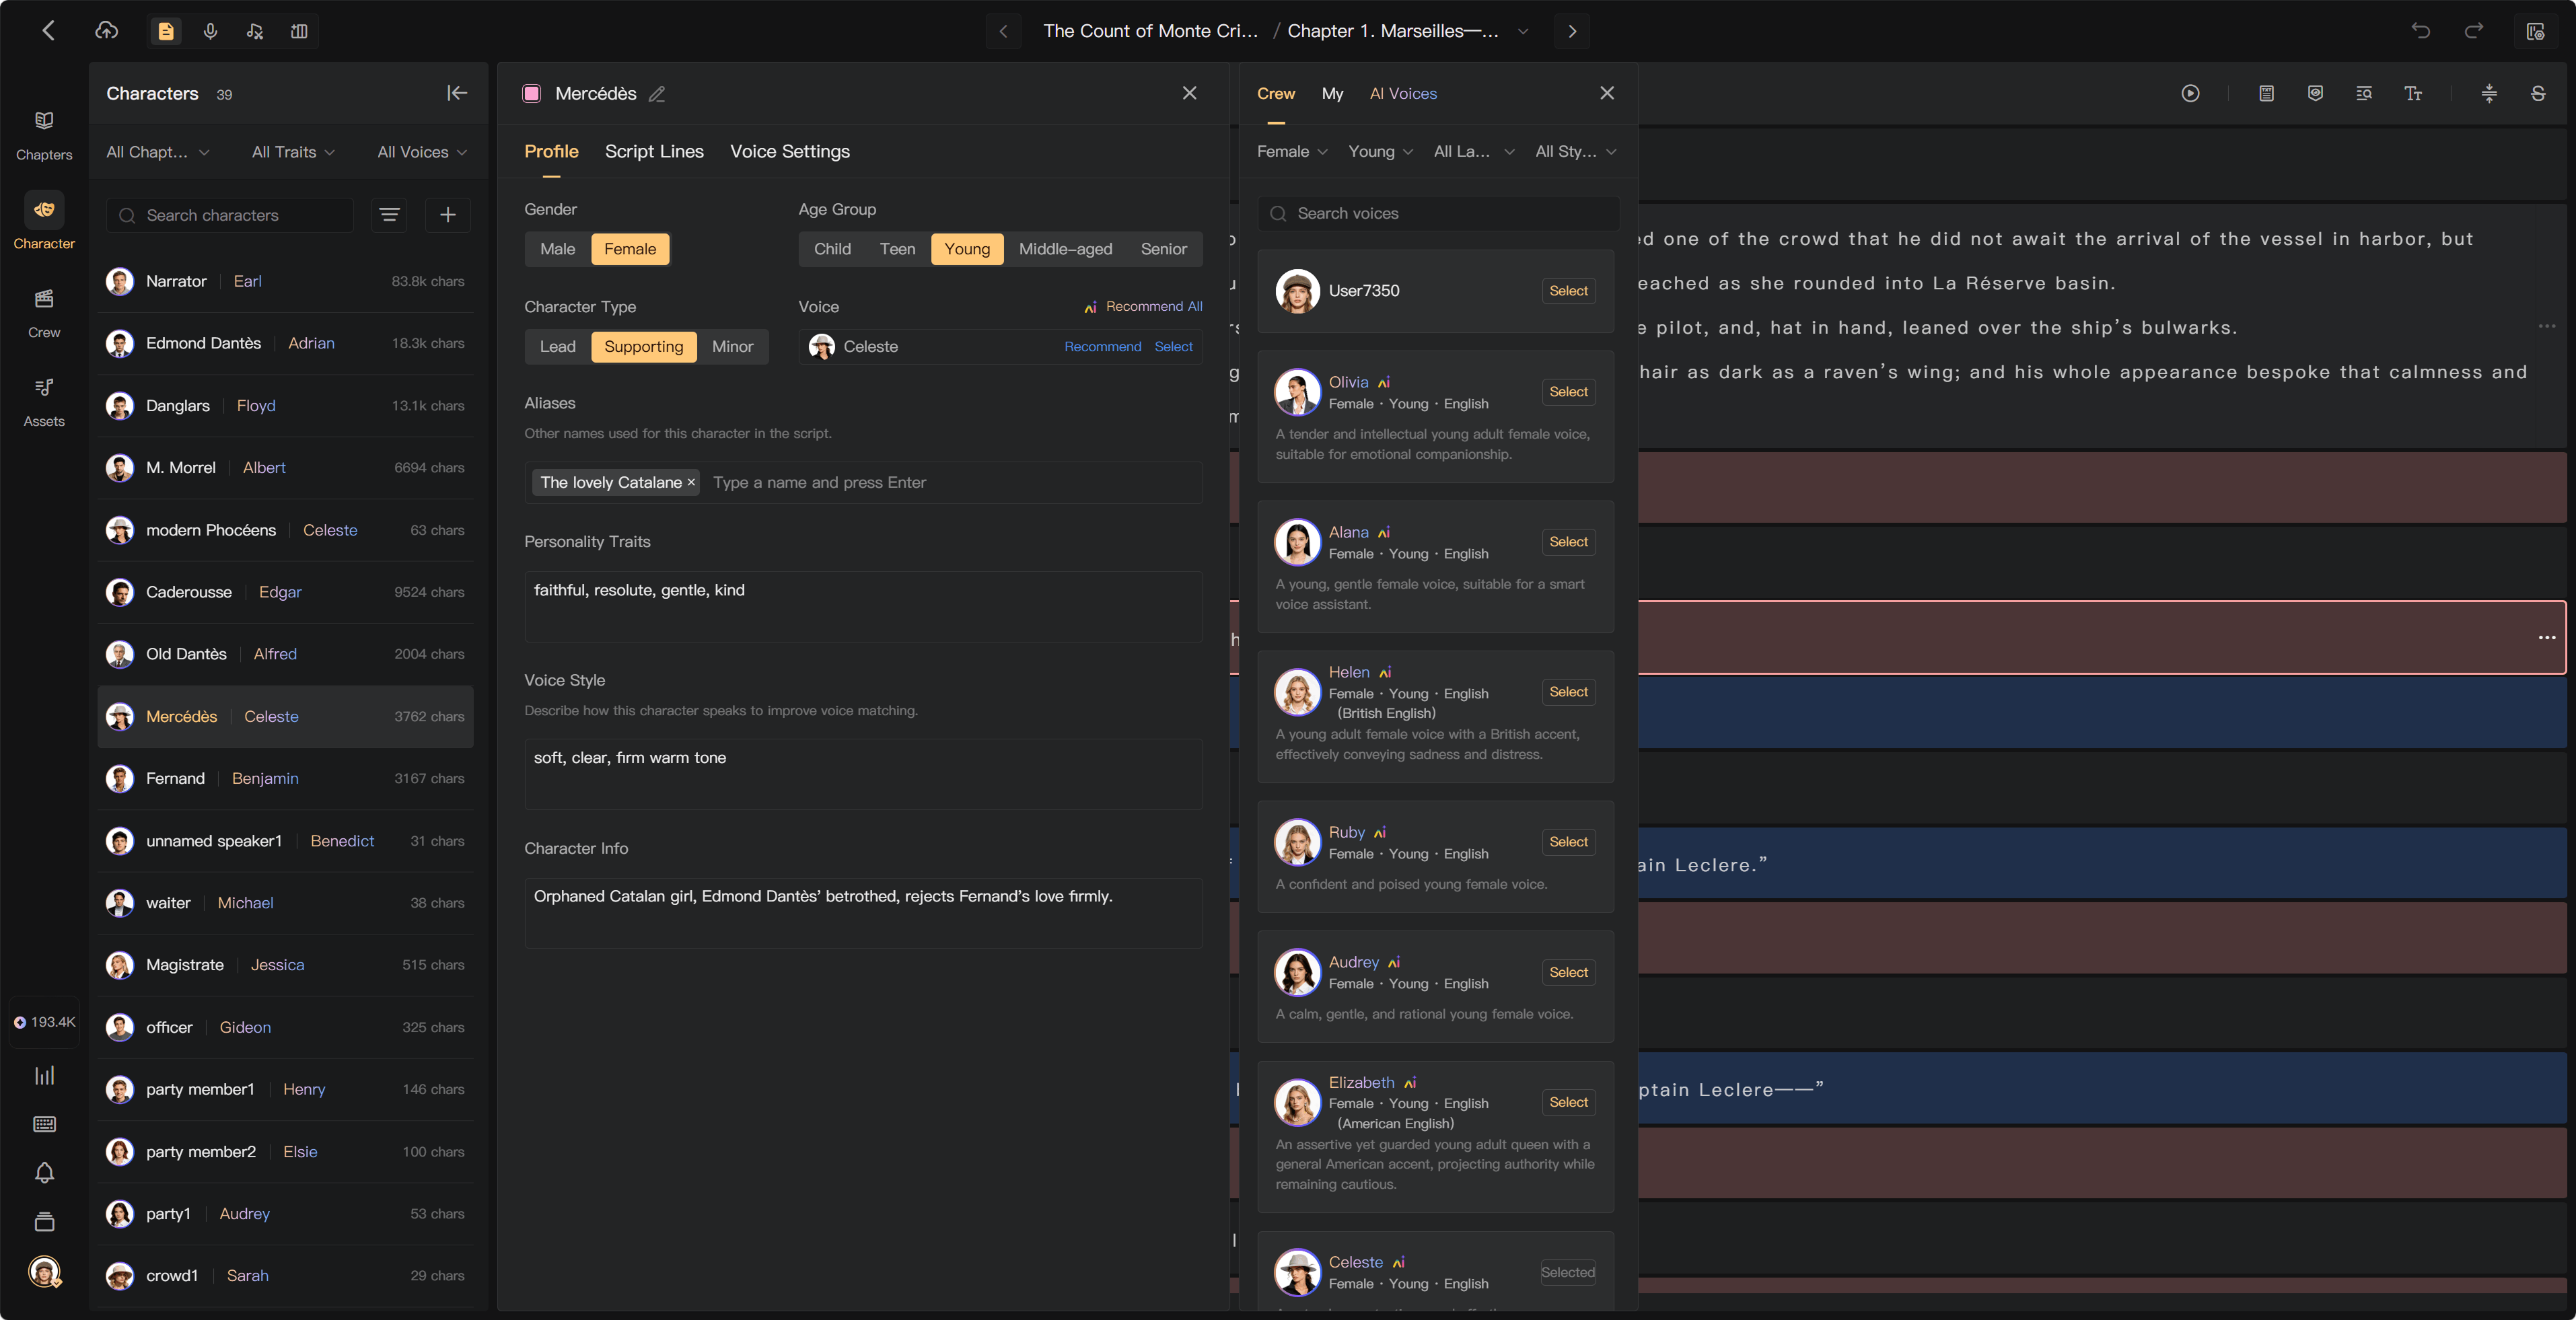Expand the All Chapters filter dropdown
Viewport: 2576px width, 1320px height.
coord(158,152)
